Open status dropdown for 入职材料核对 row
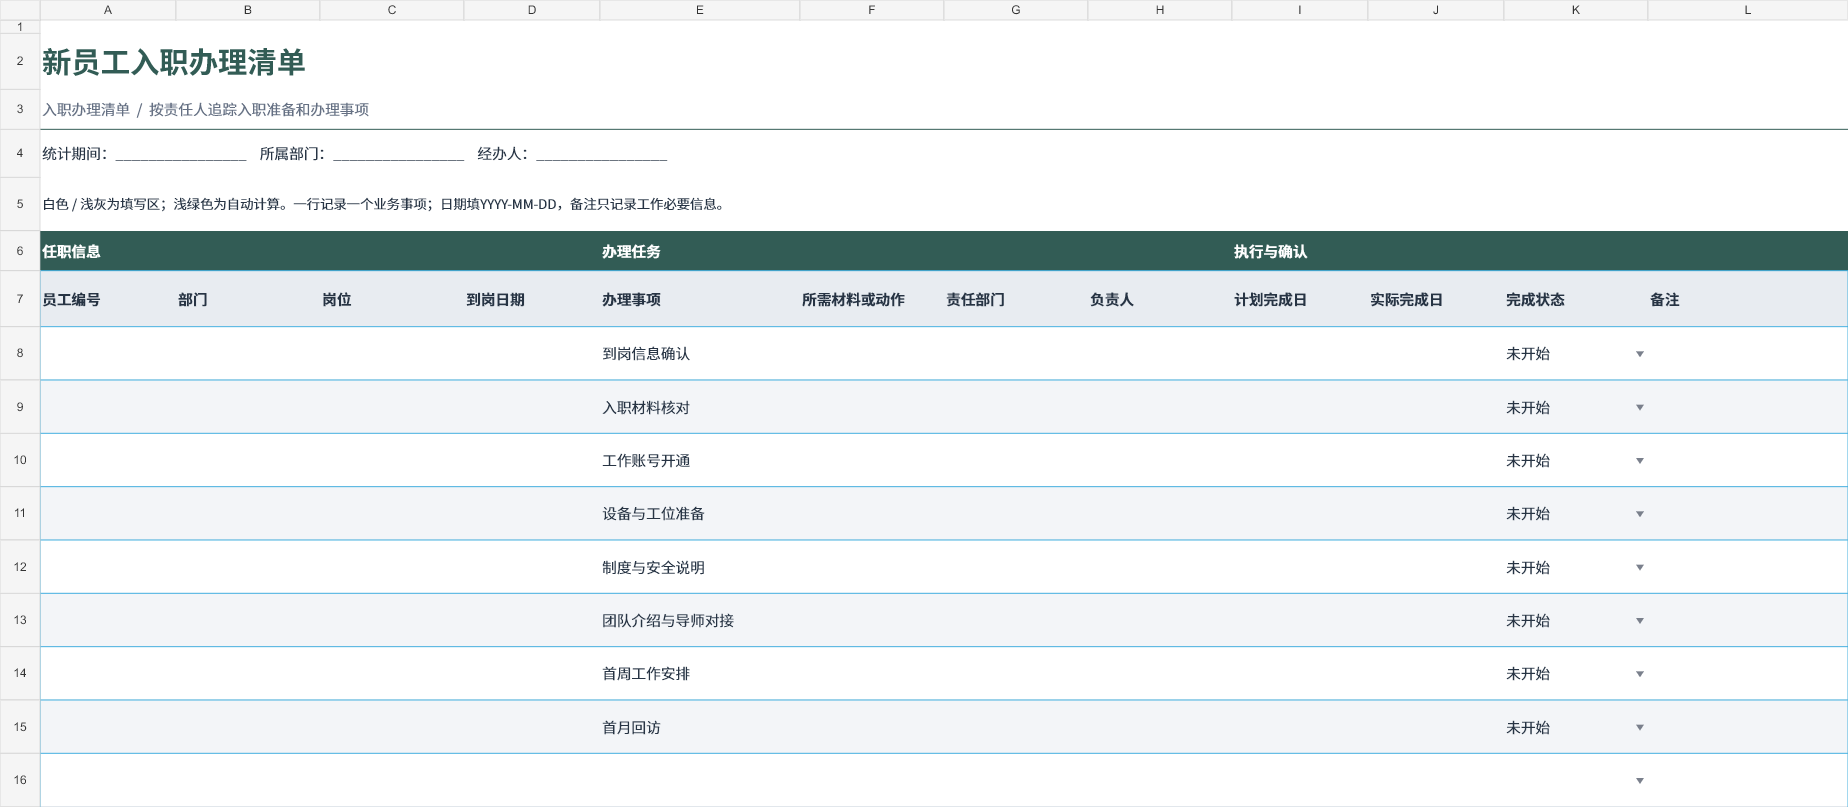This screenshot has height=807, width=1848. (1639, 407)
